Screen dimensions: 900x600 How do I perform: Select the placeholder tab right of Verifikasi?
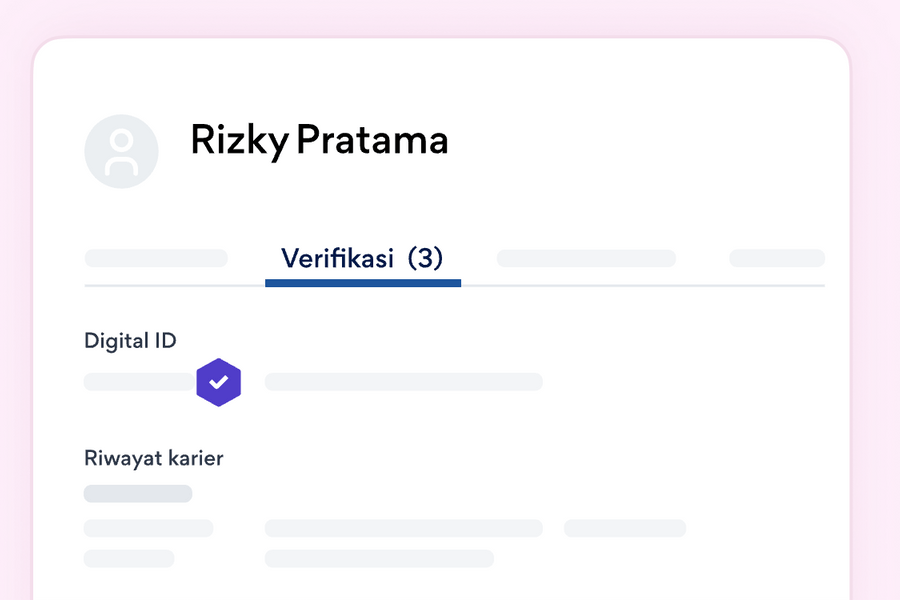586,258
